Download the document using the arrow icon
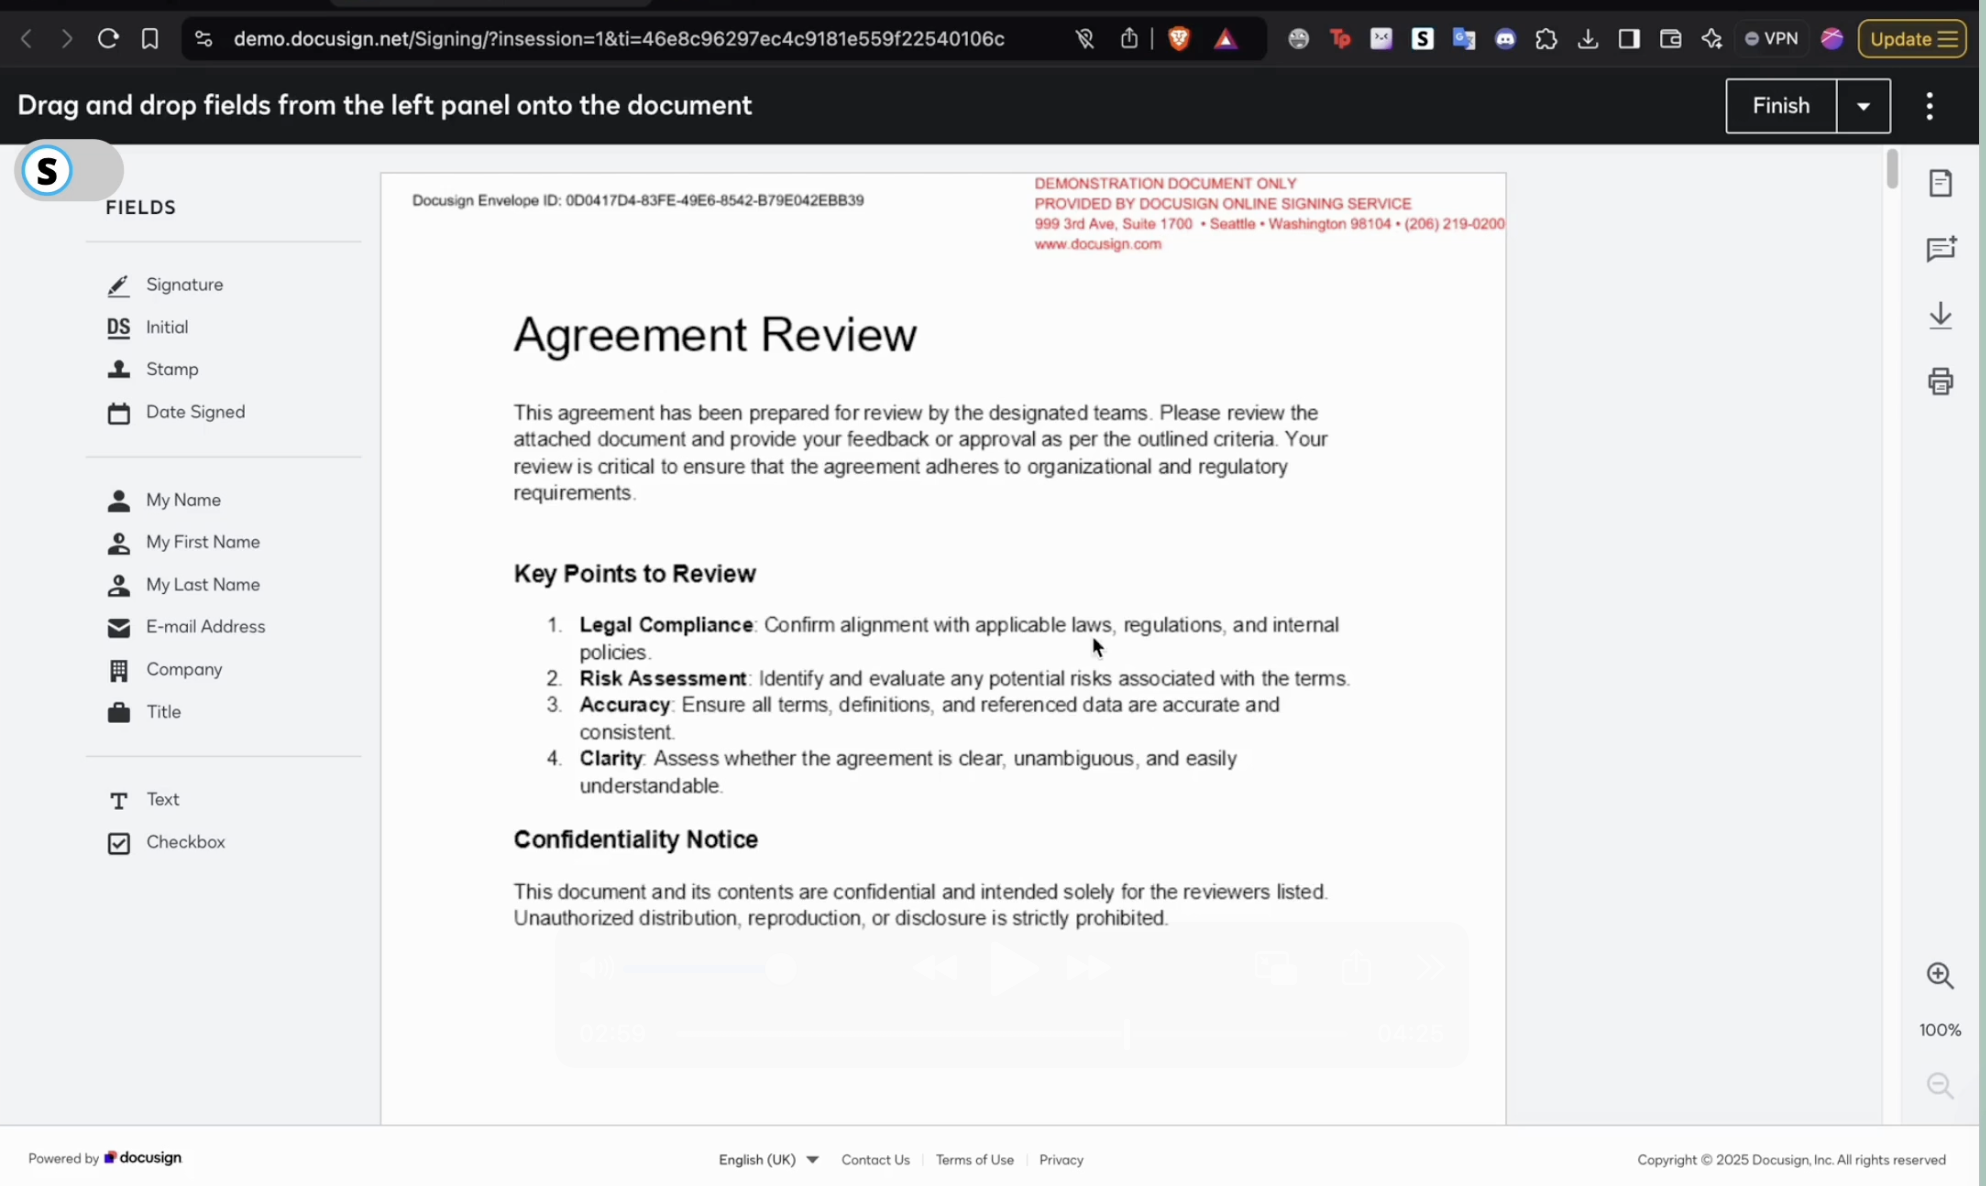The height and width of the screenshot is (1186, 1986). (1940, 315)
